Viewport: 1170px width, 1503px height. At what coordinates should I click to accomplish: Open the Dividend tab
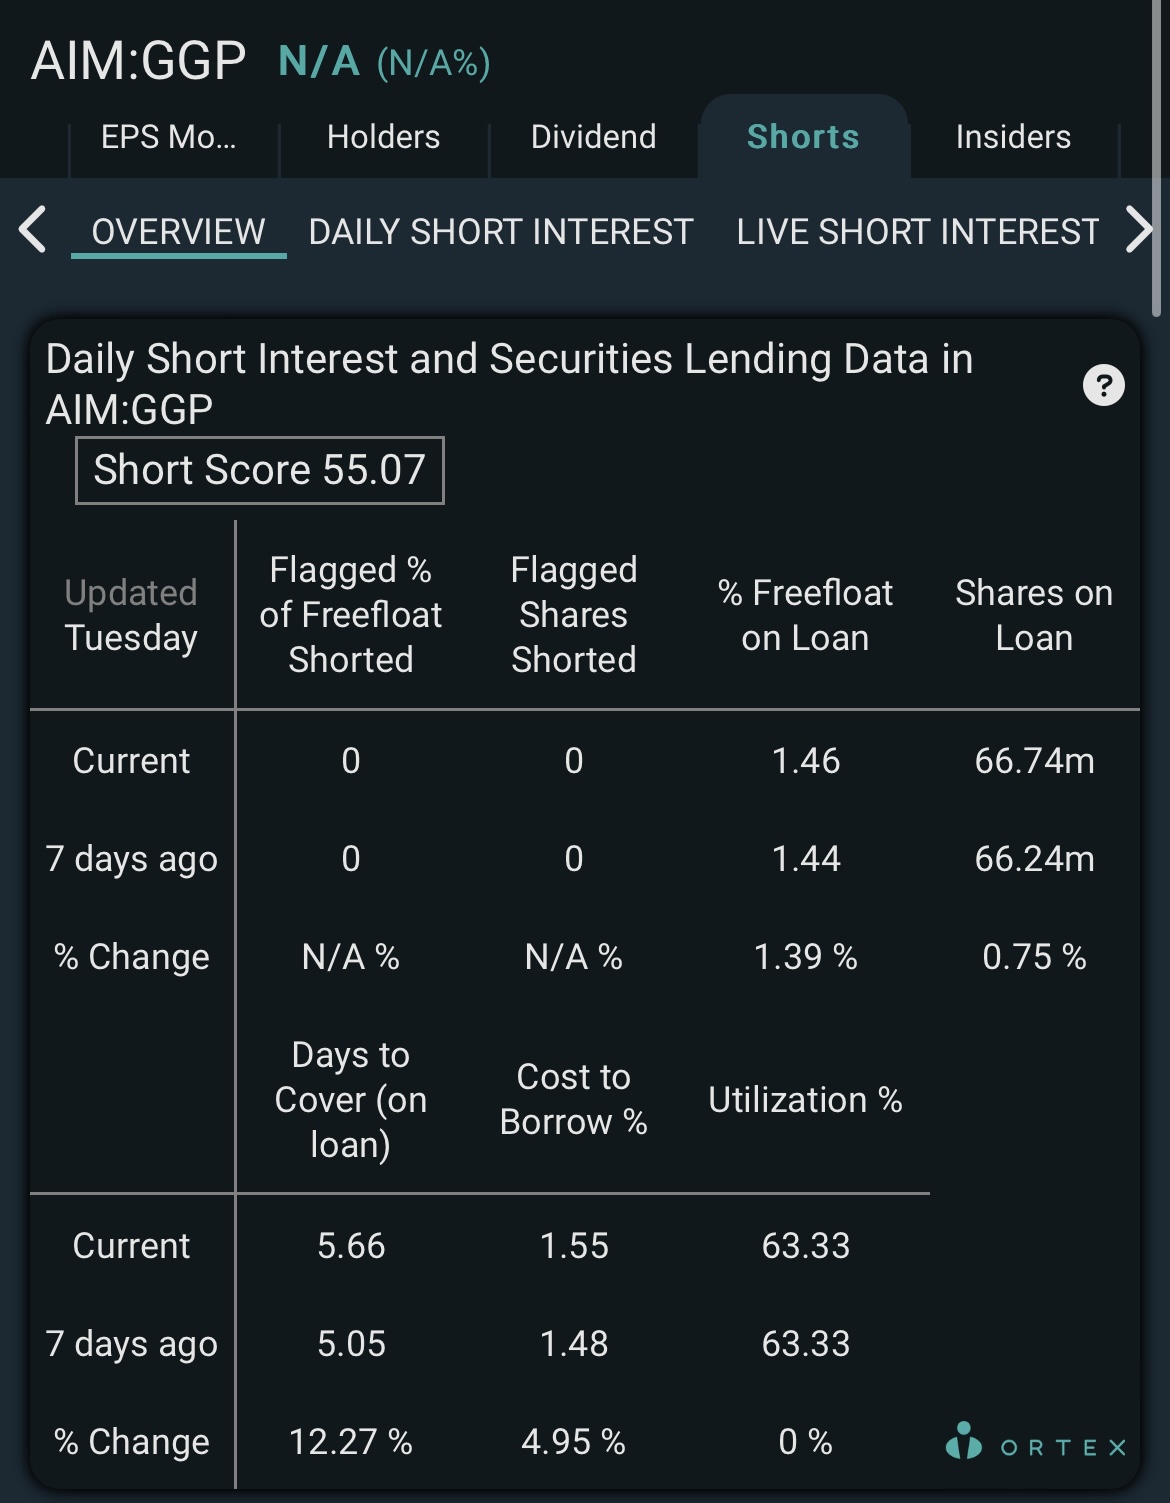coord(593,137)
